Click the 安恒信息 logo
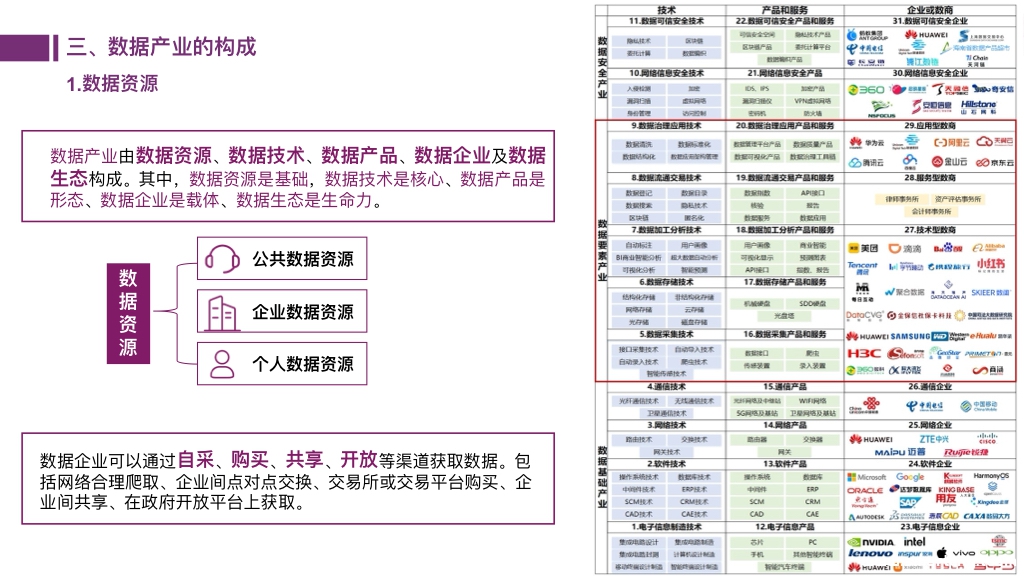Viewport: 1024px width, 576px height. pos(932,105)
